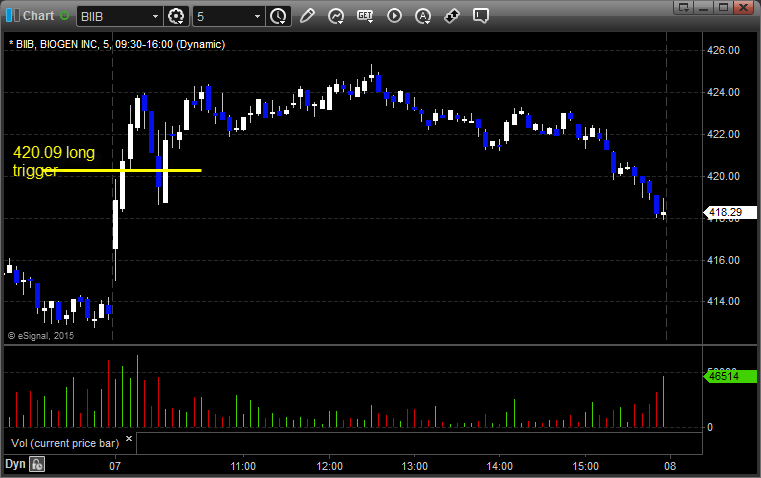The height and width of the screenshot is (478, 761).
Task: Click the 416.00 price axis label
Action: click(x=723, y=261)
